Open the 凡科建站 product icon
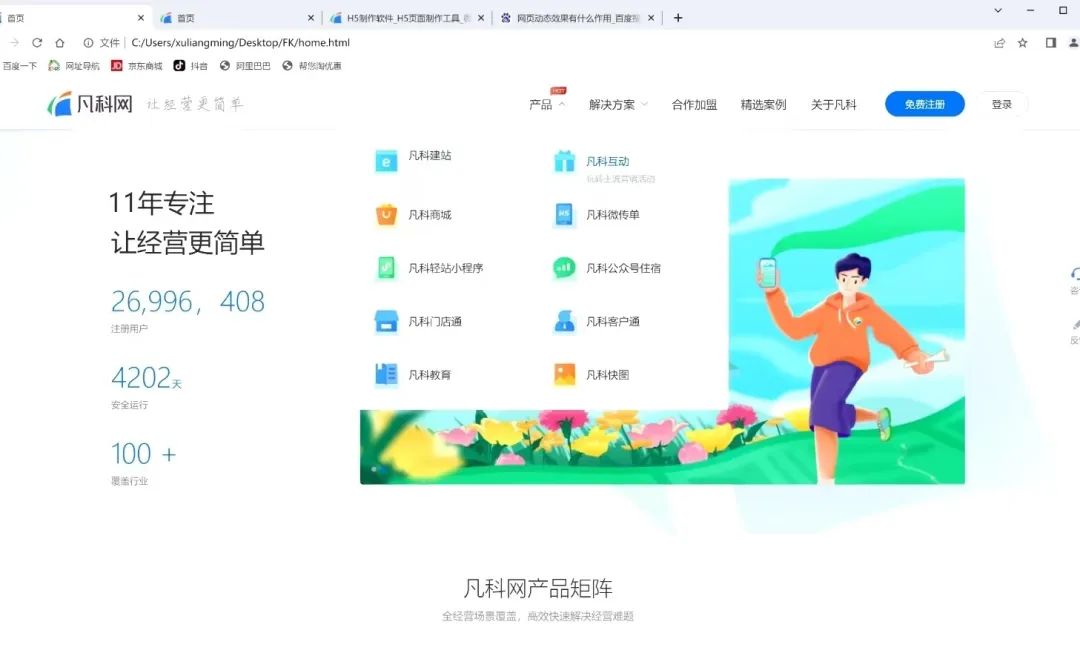This screenshot has height=656, width=1080. (x=386, y=161)
